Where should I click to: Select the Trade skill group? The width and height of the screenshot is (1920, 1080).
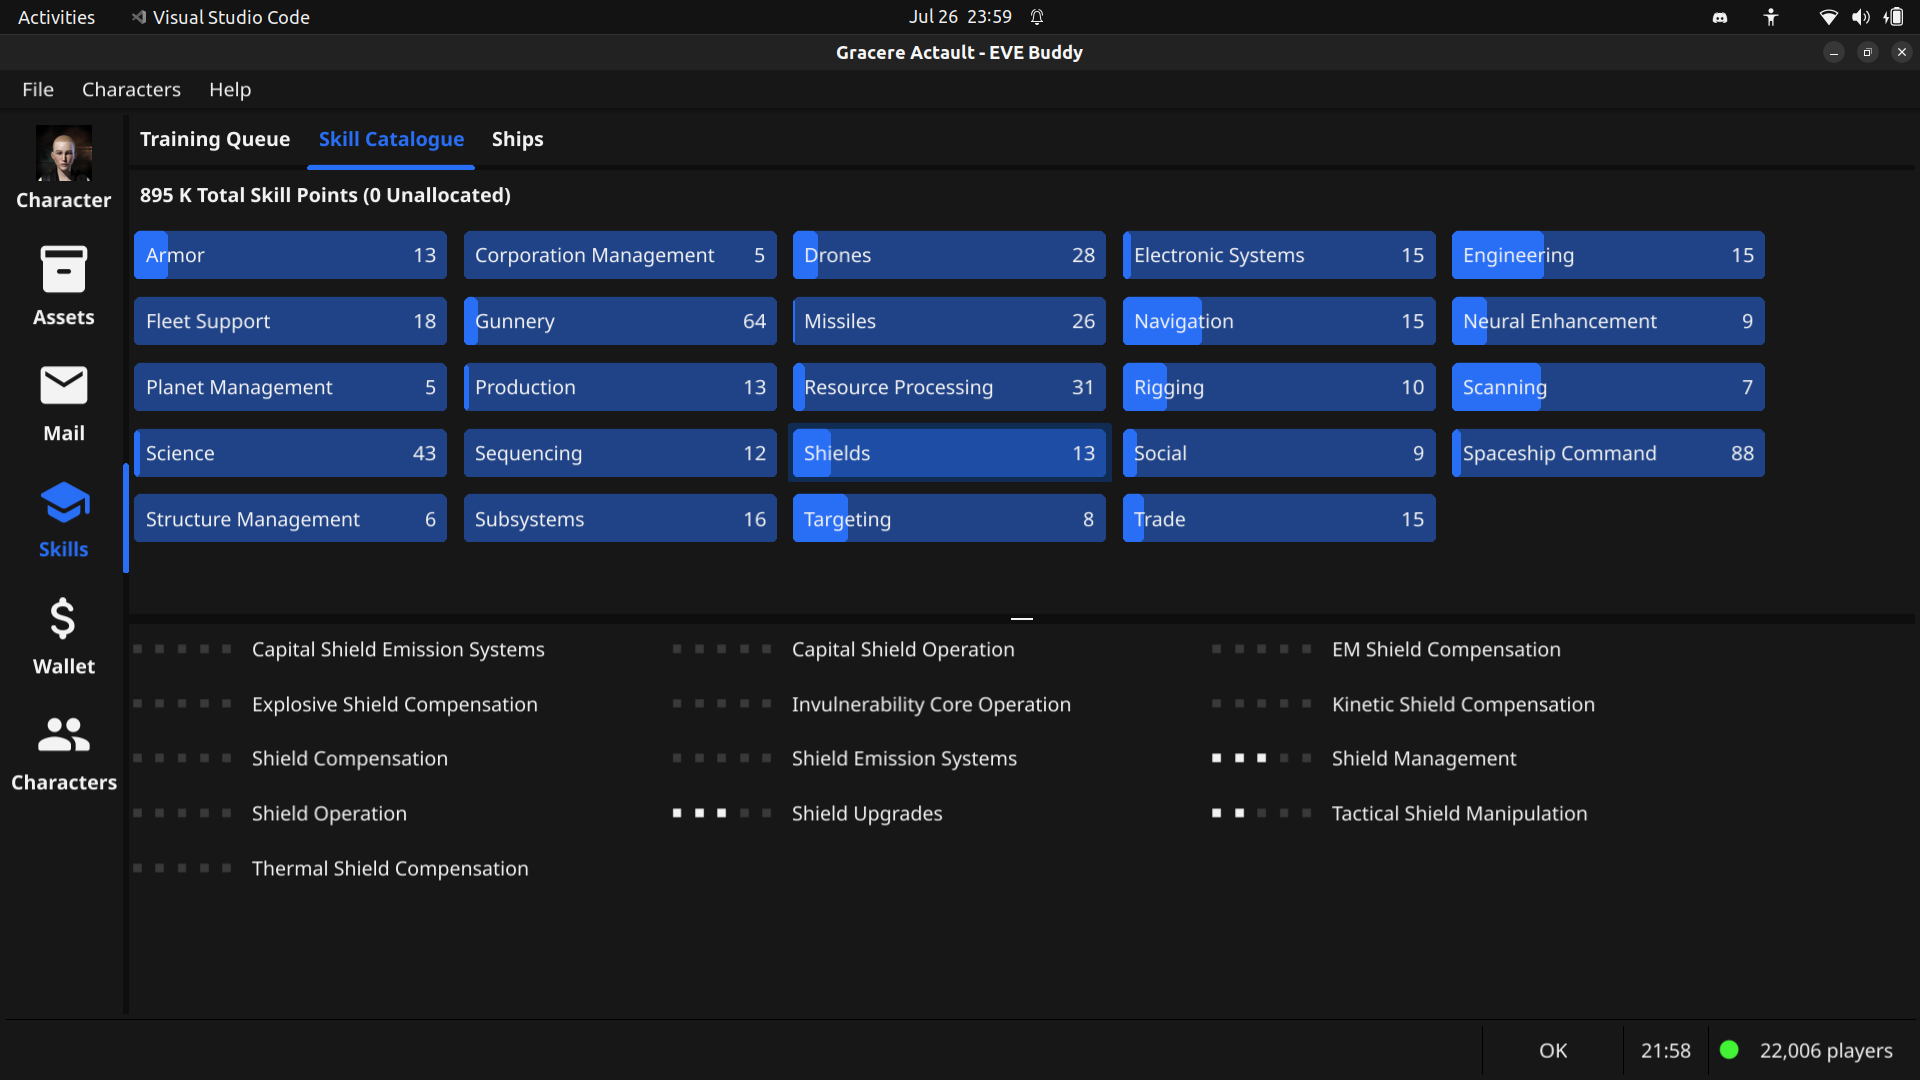(x=1279, y=519)
